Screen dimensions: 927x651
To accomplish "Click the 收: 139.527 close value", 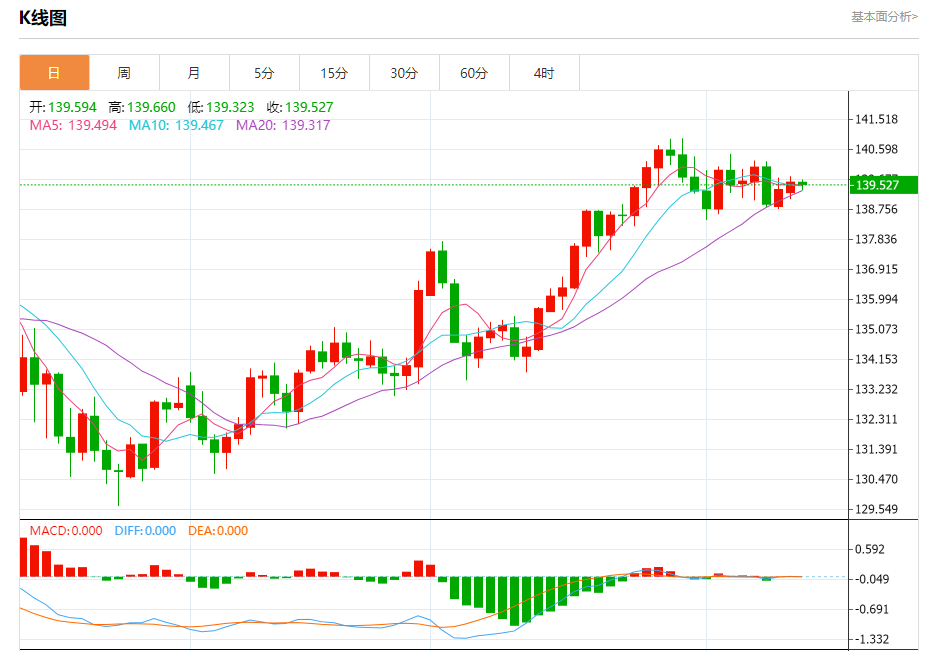I will click(300, 107).
